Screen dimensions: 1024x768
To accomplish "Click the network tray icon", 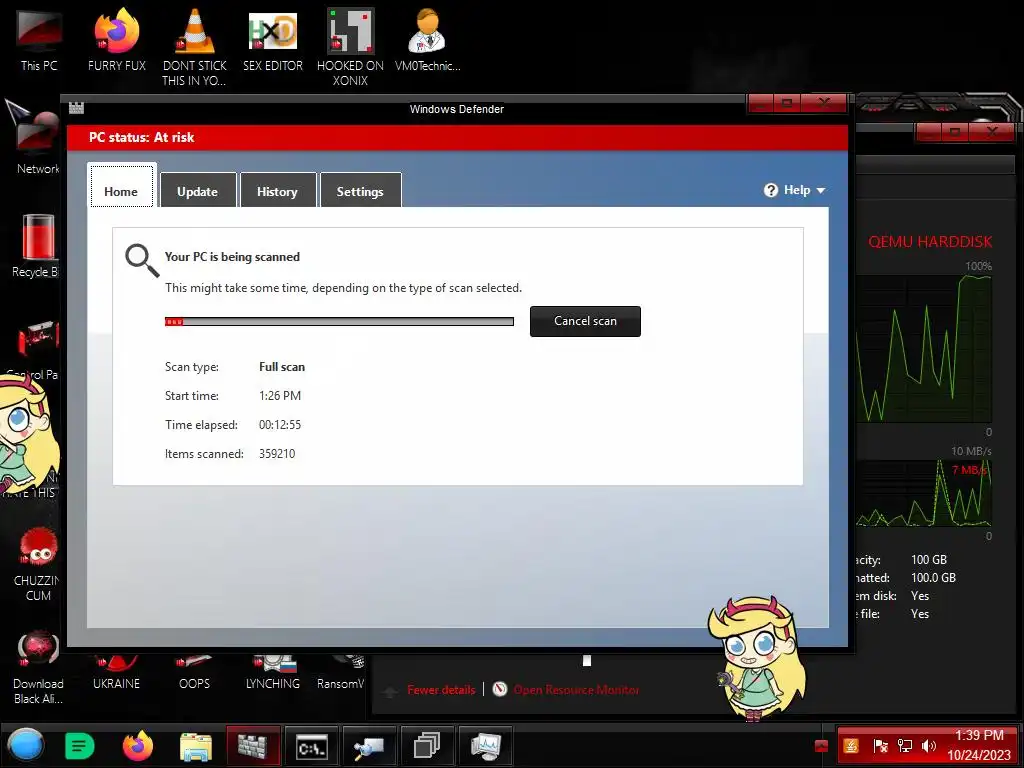I will (904, 746).
